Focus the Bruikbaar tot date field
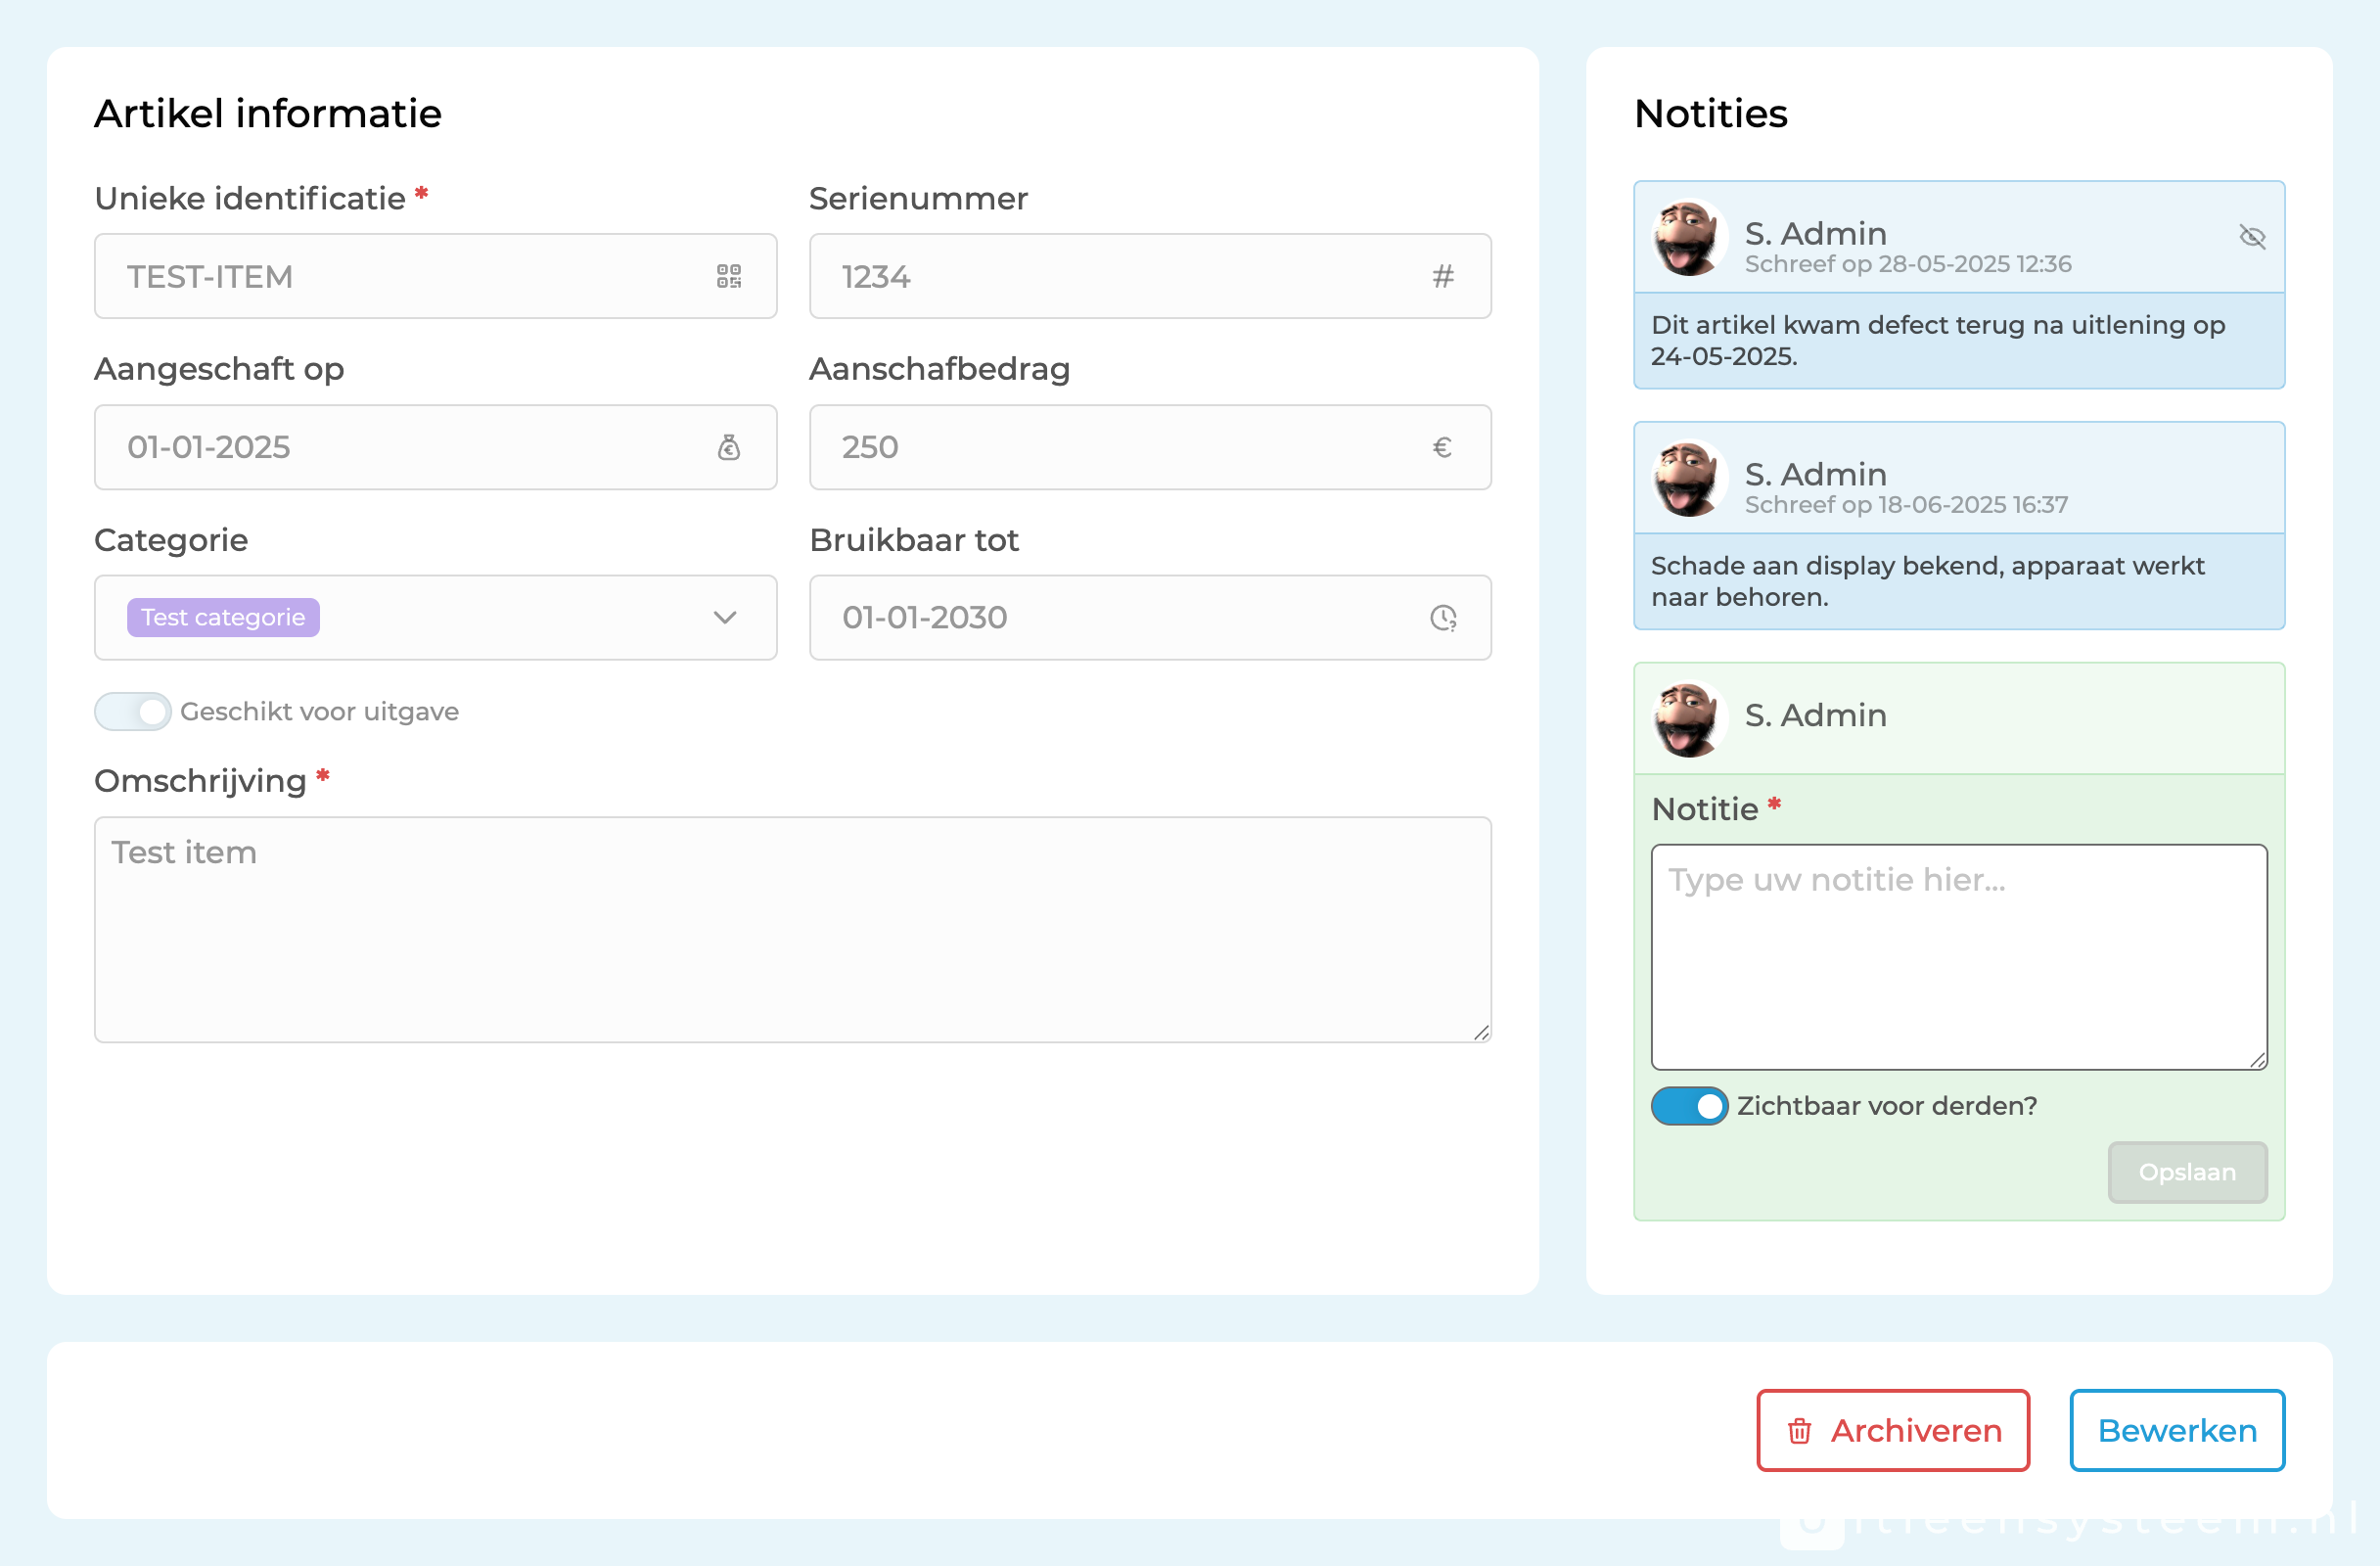The image size is (2380, 1566). pyautogui.click(x=1150, y=618)
